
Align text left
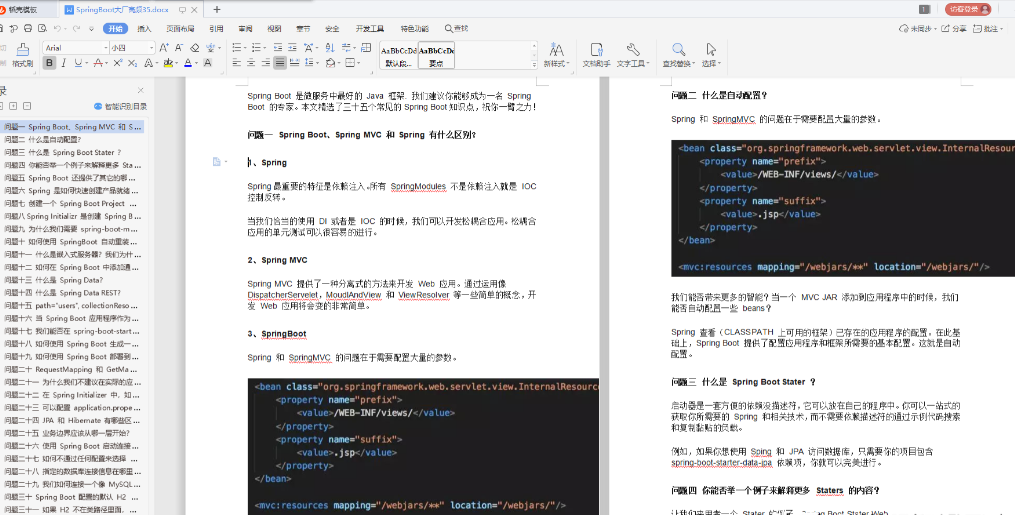[x=236, y=63]
